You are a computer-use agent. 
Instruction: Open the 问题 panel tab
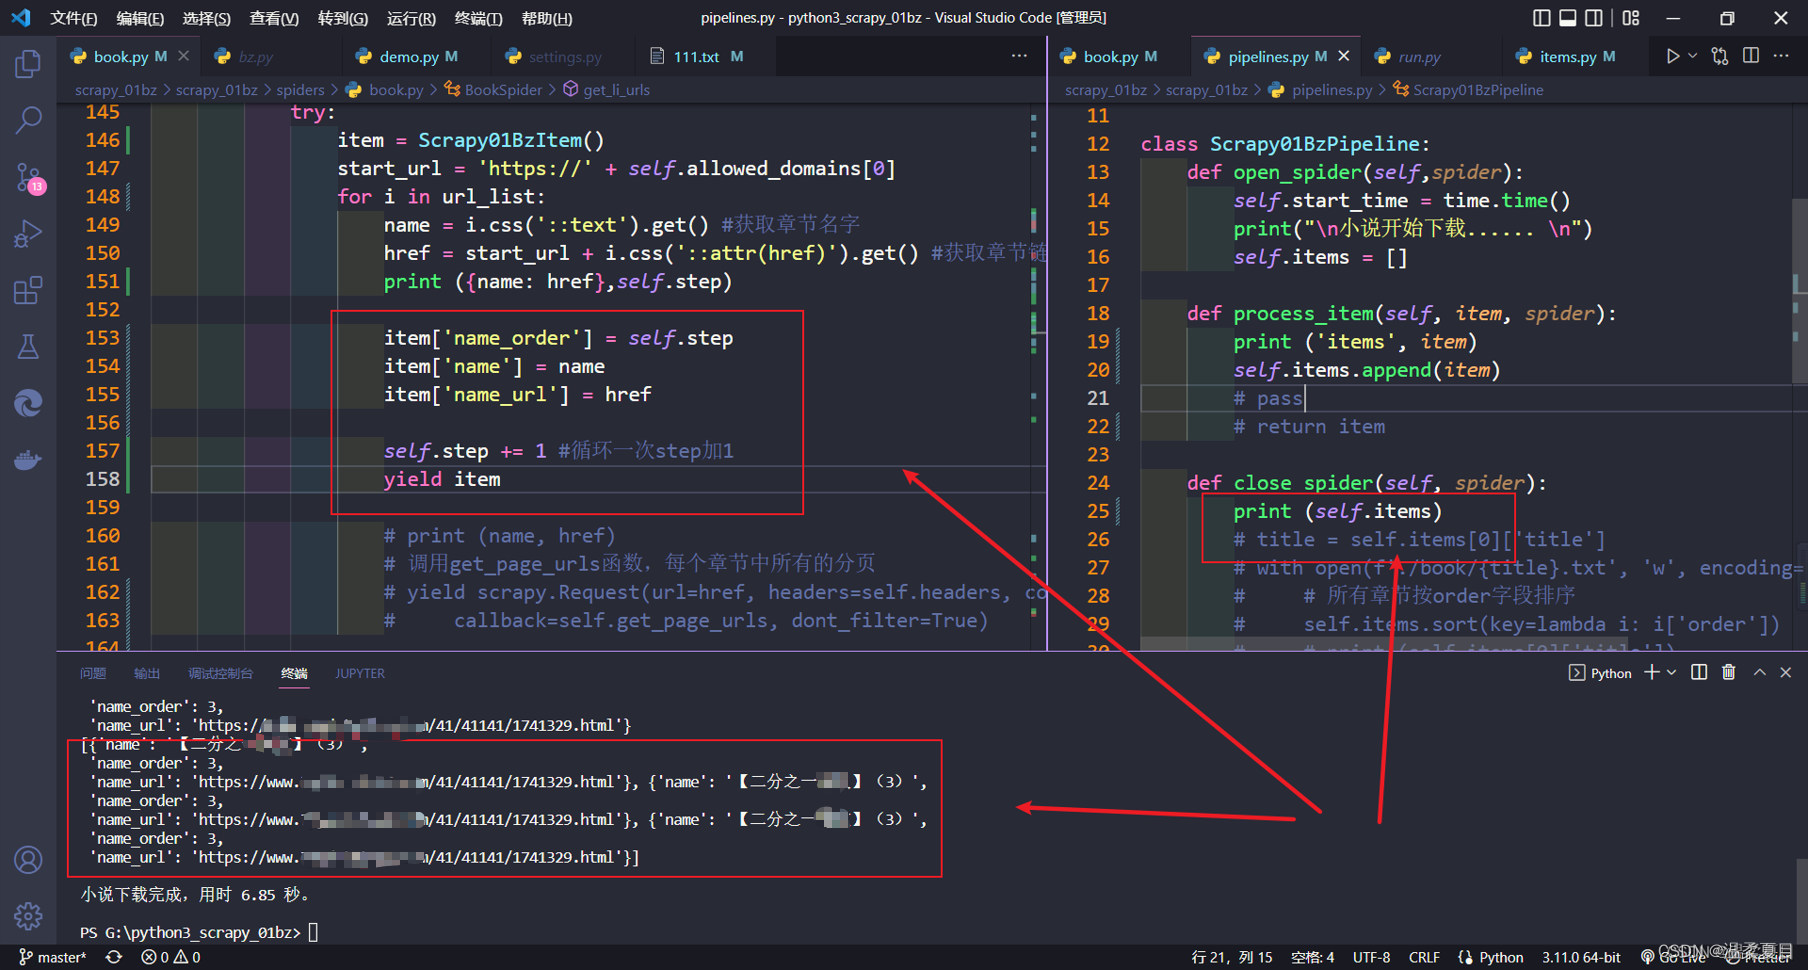click(93, 673)
